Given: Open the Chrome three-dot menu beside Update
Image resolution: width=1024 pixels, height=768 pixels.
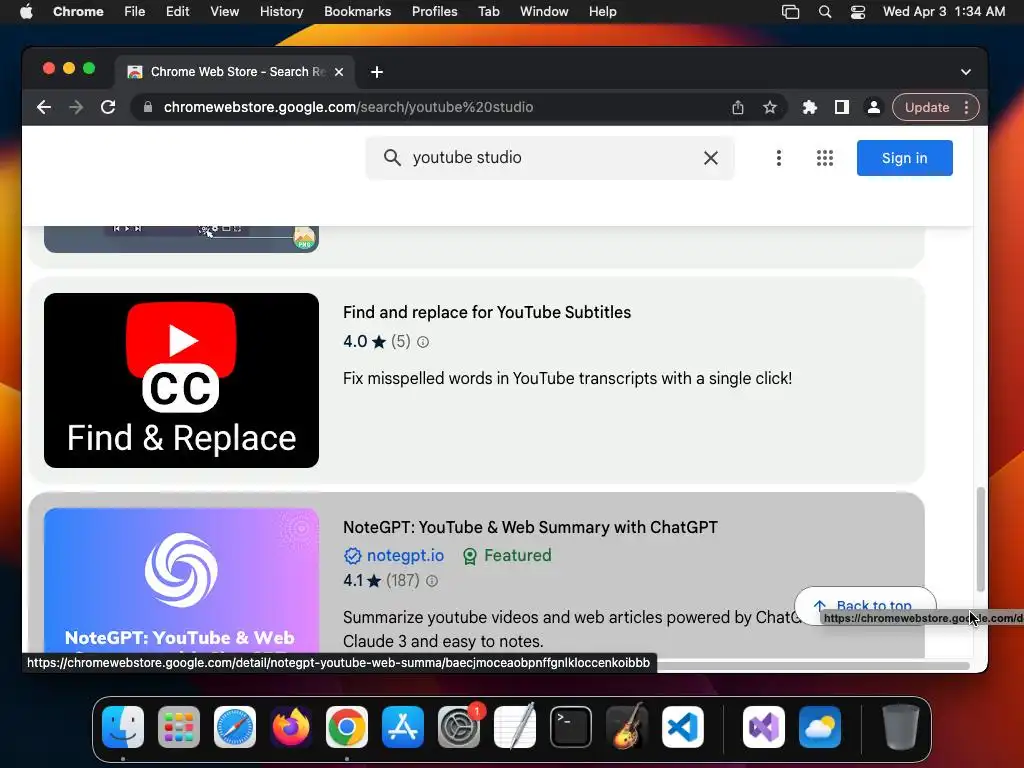Looking at the screenshot, I should (967, 107).
